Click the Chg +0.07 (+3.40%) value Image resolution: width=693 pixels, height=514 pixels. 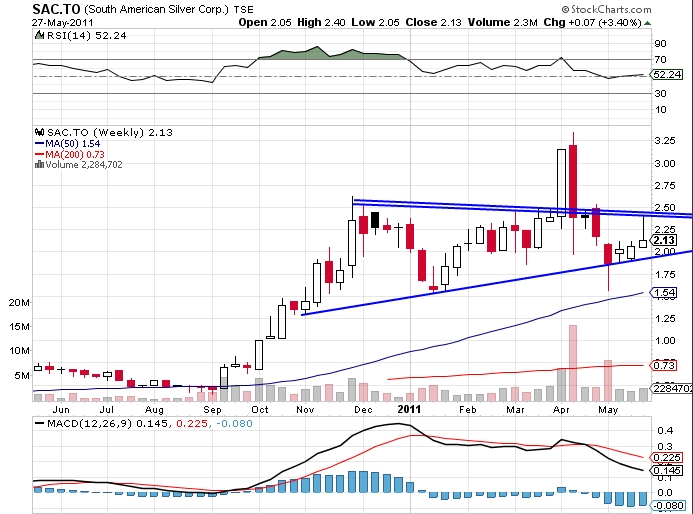click(x=592, y=23)
